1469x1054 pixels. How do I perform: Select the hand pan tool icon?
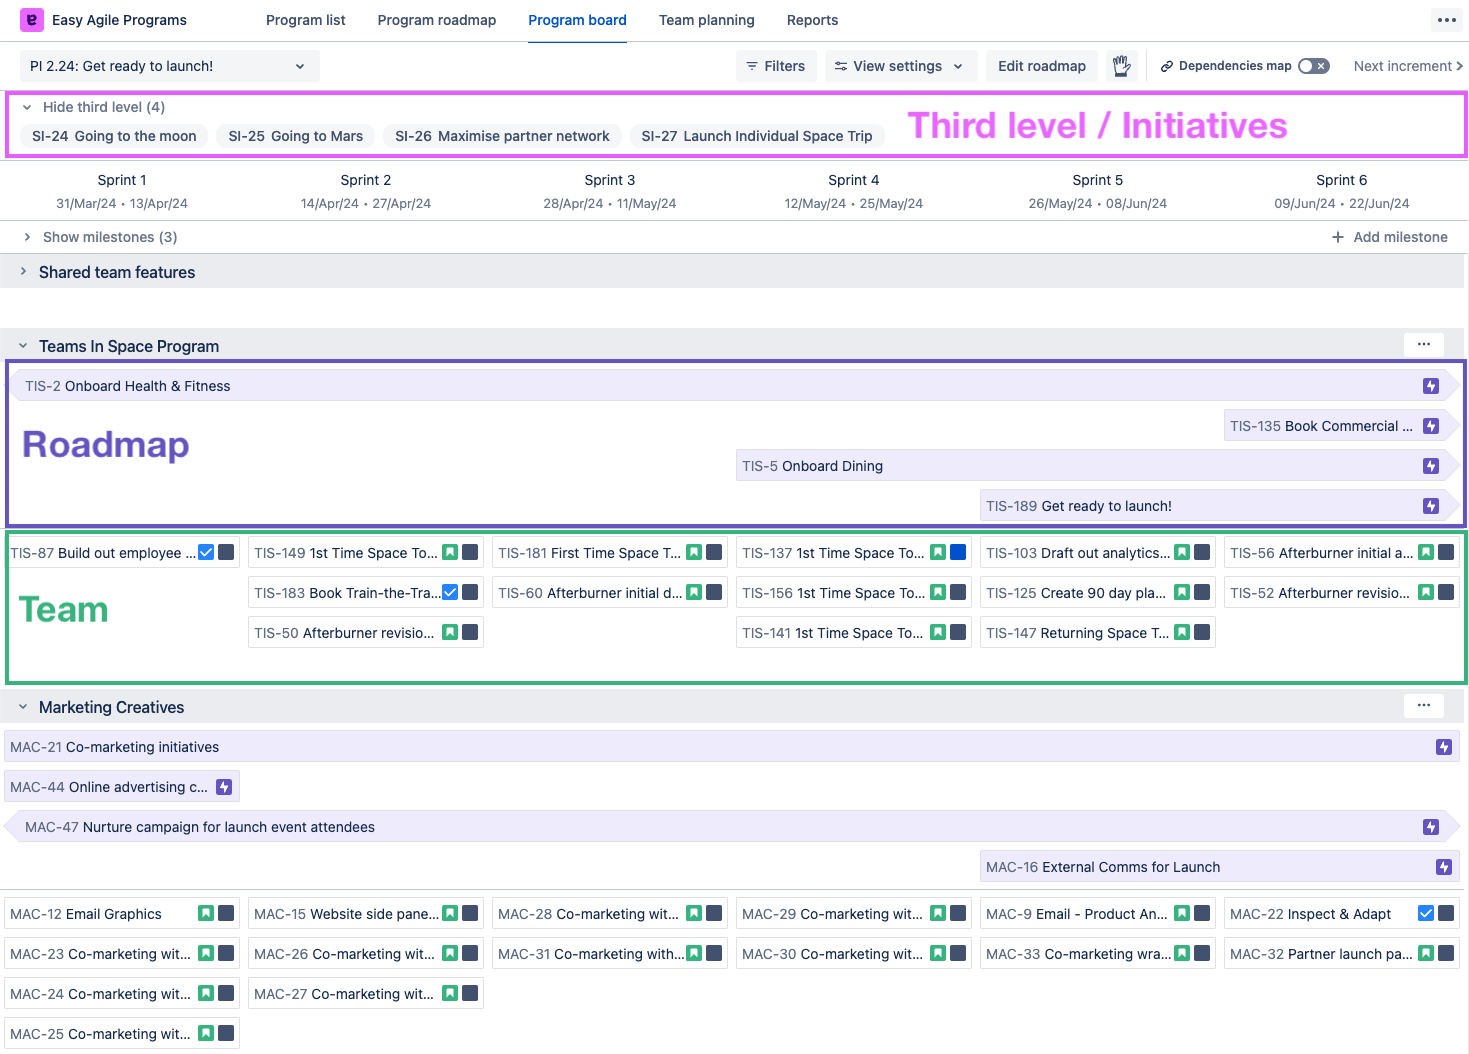click(x=1122, y=66)
